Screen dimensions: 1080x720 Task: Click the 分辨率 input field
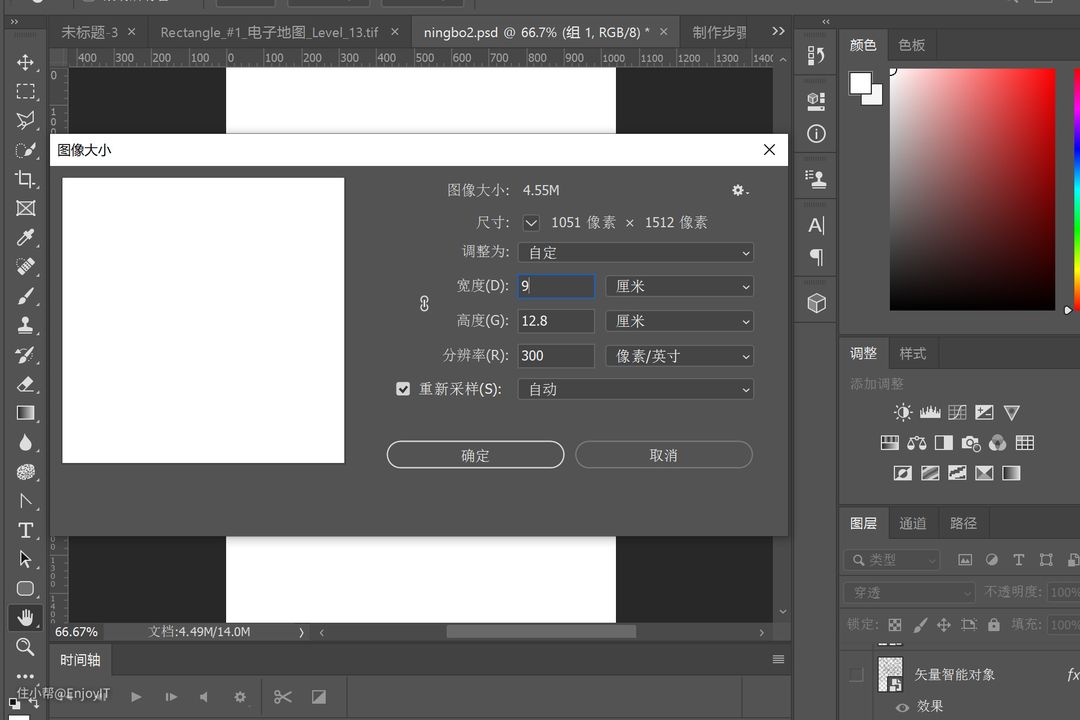(556, 356)
